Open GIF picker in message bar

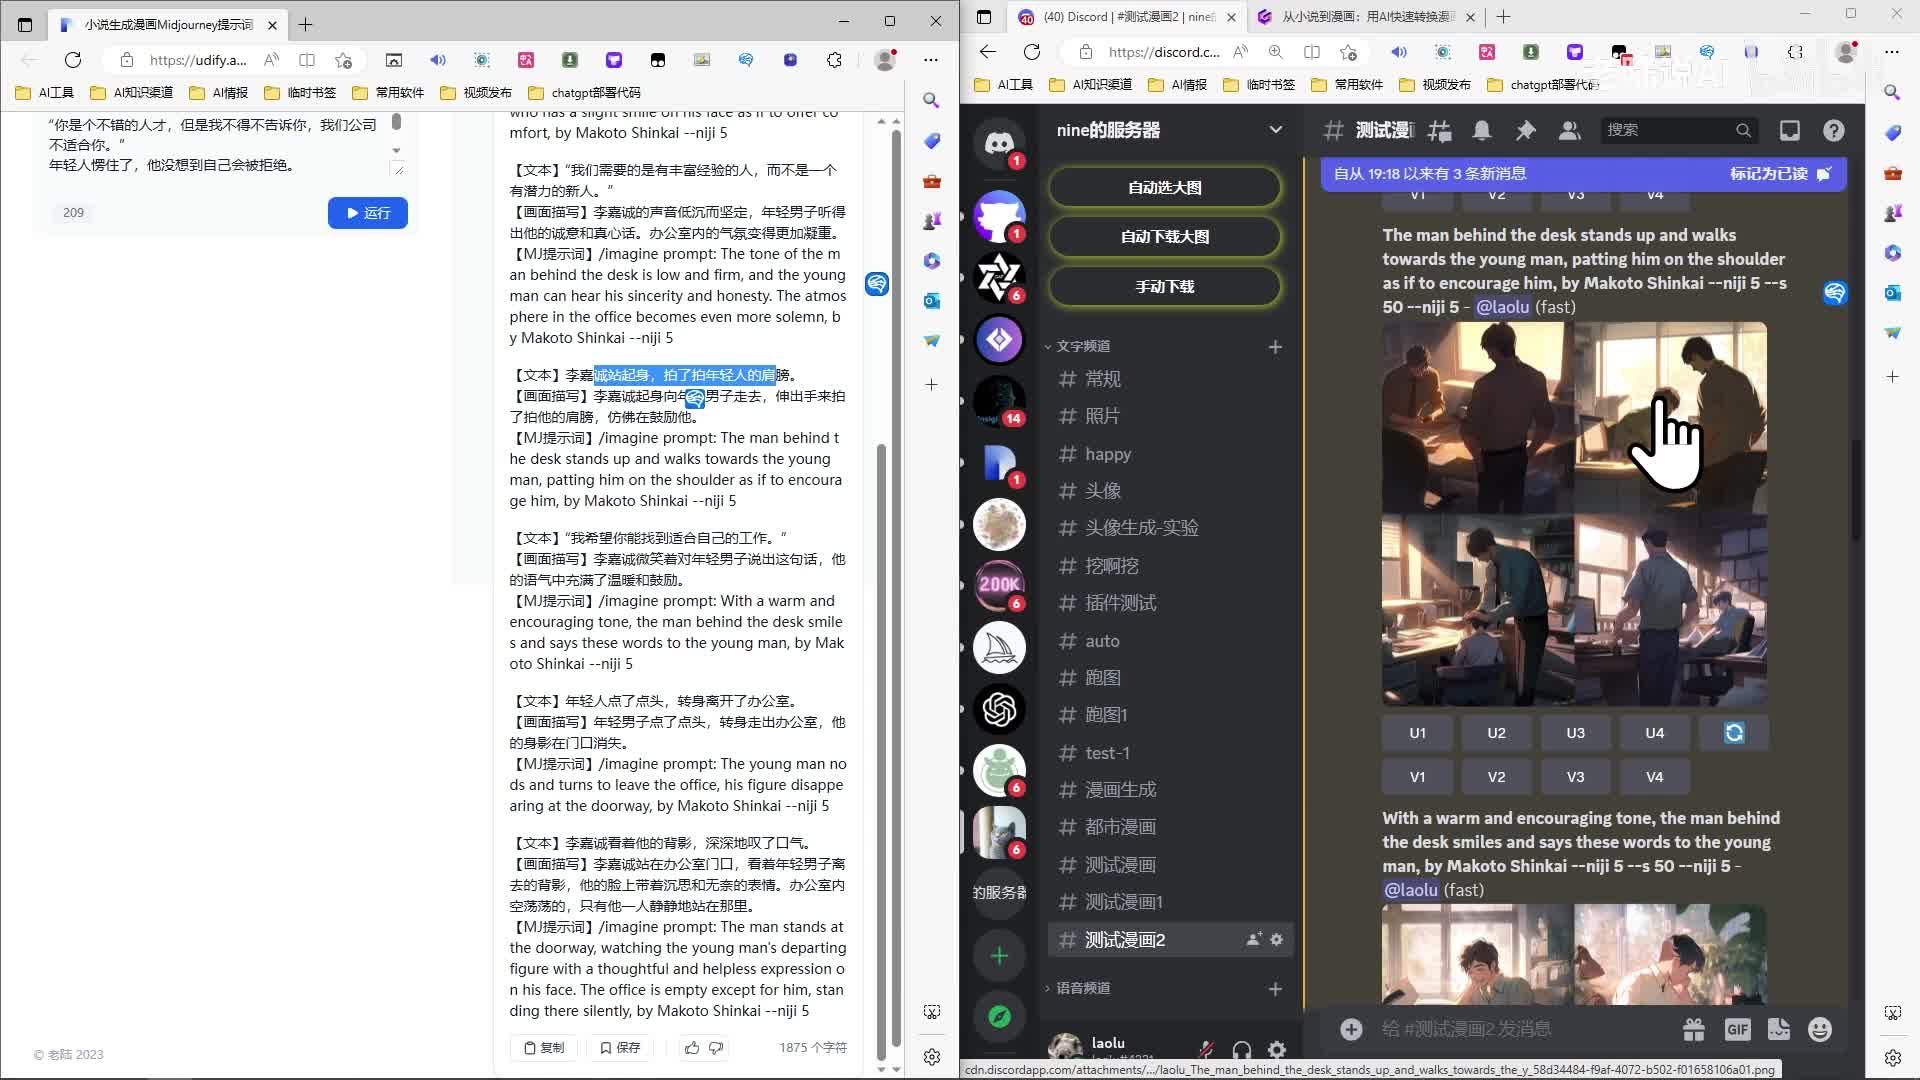(1737, 1029)
